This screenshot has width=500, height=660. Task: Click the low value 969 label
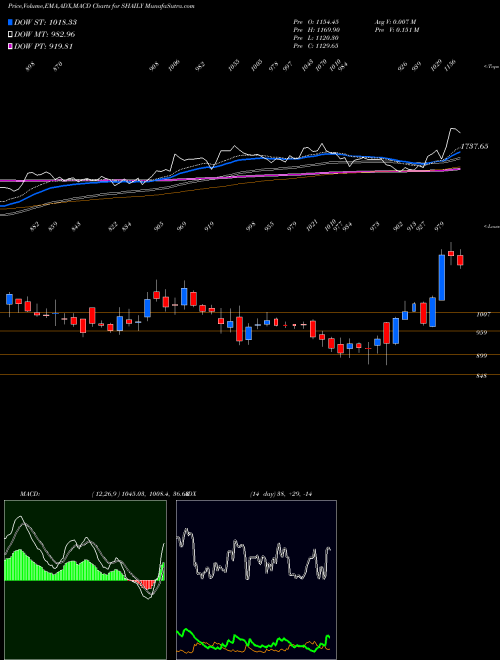click(x=181, y=226)
